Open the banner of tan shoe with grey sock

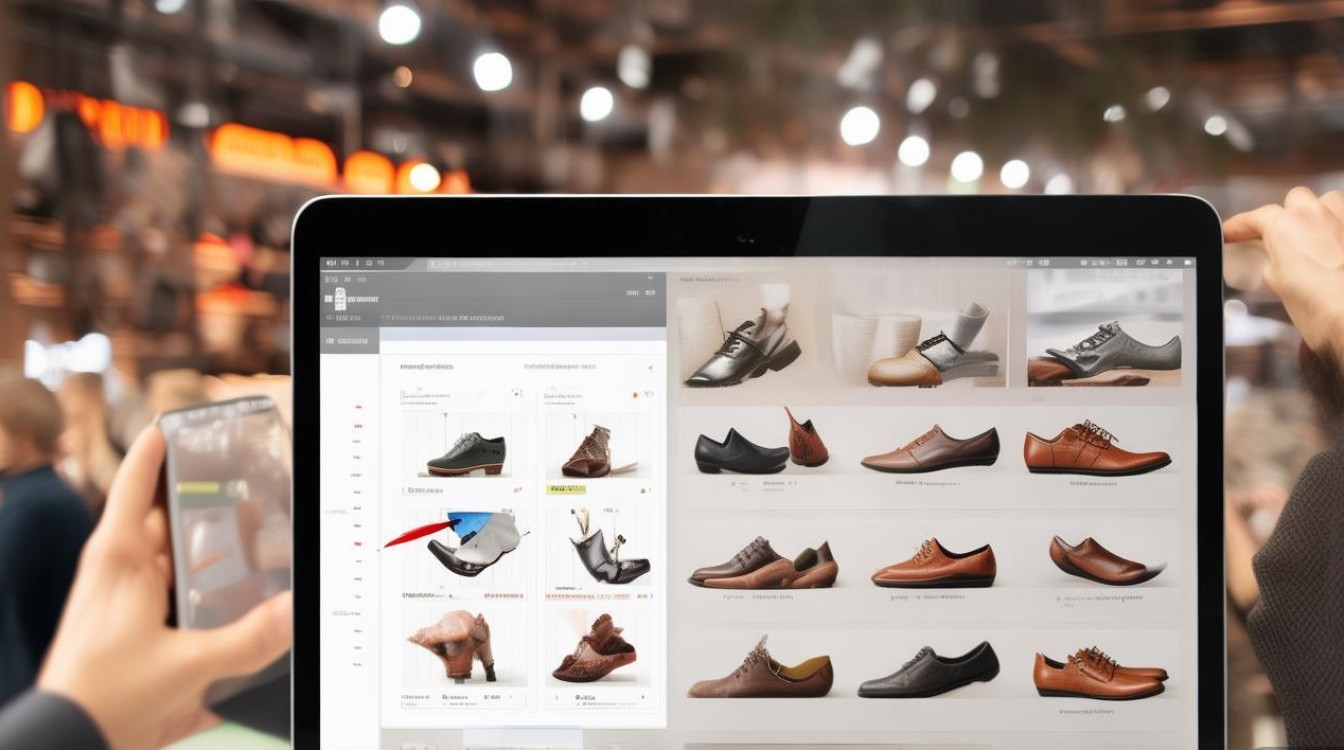point(919,334)
